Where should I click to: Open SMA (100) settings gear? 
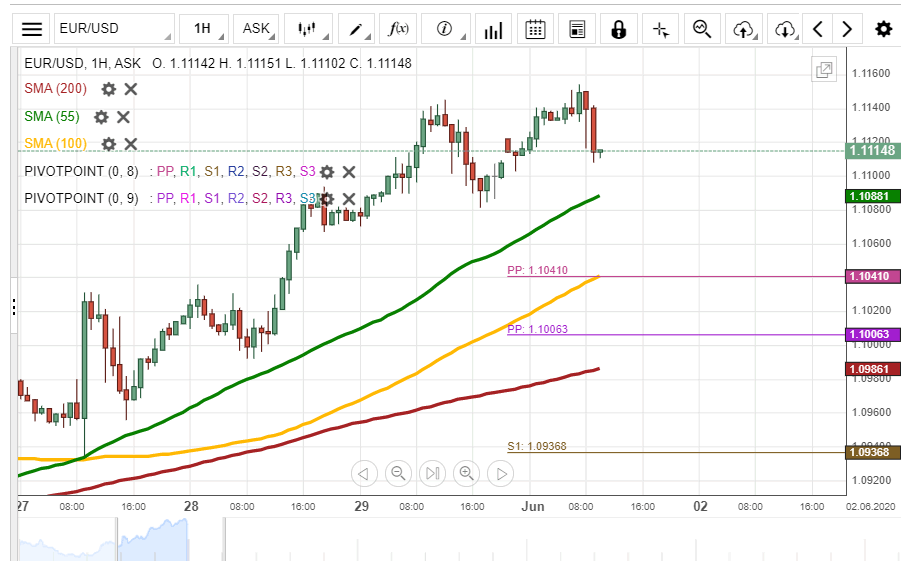108,144
